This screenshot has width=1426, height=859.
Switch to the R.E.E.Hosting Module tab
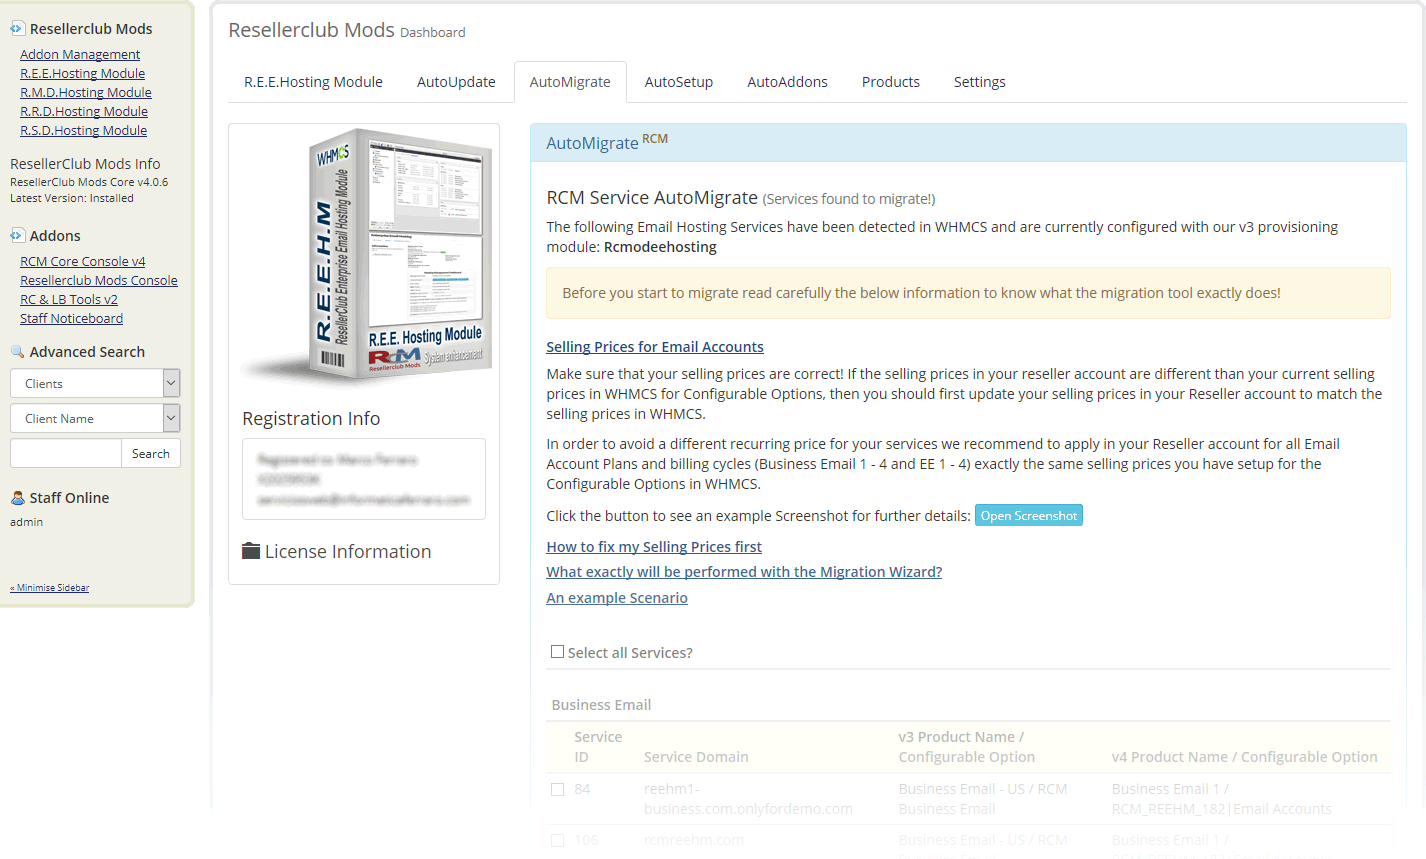[x=313, y=82]
